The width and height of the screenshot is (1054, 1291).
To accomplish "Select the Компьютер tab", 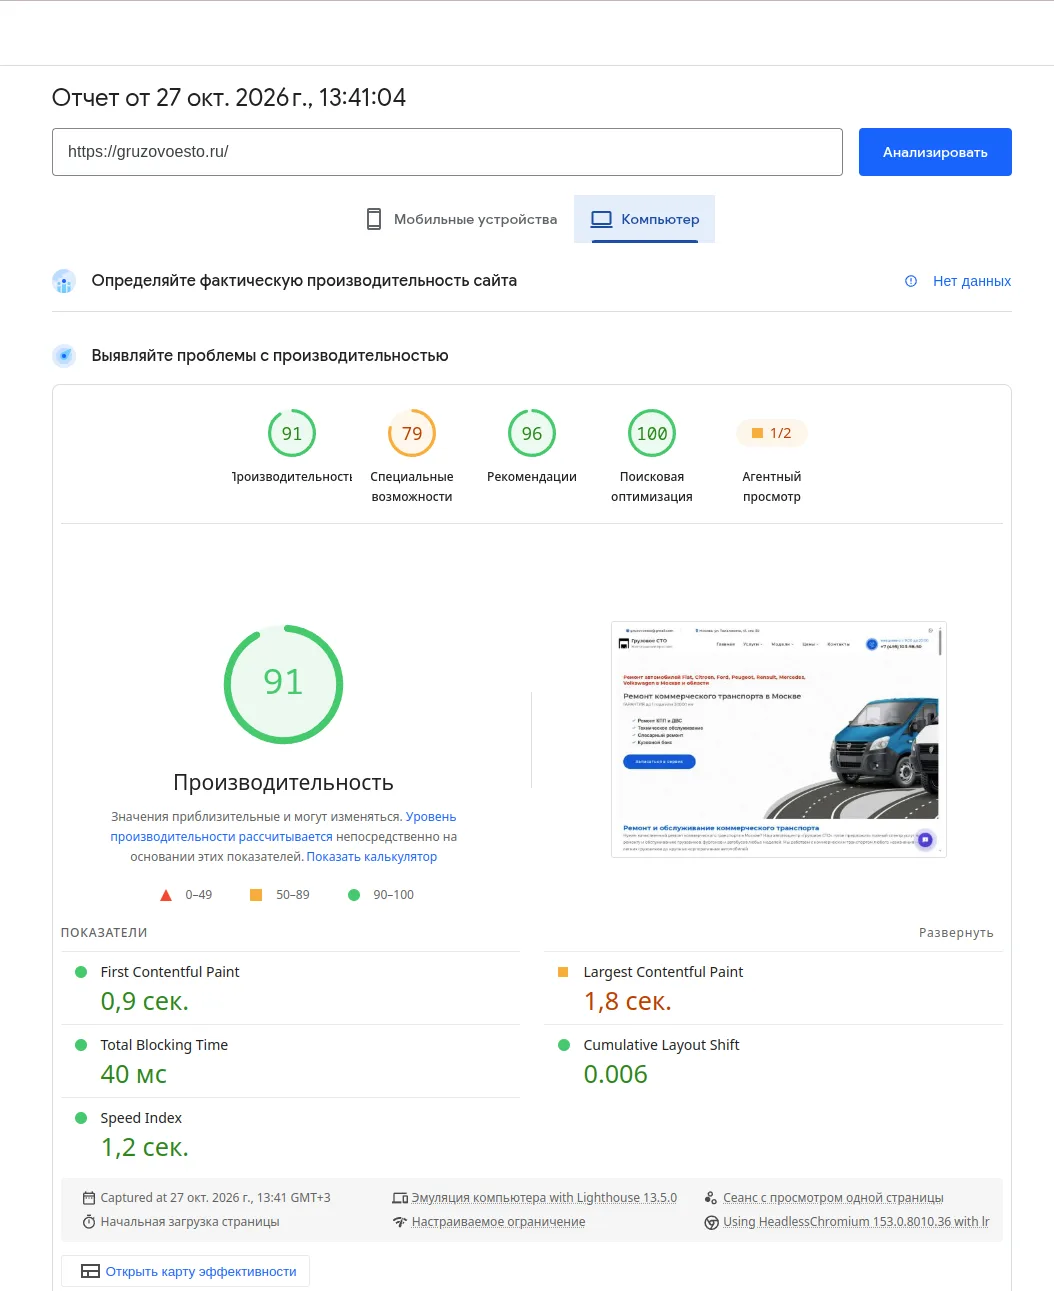I will (644, 219).
